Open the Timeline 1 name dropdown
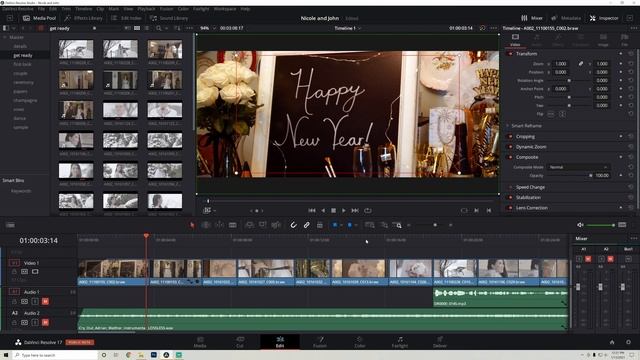640x360 pixels. pos(348,28)
